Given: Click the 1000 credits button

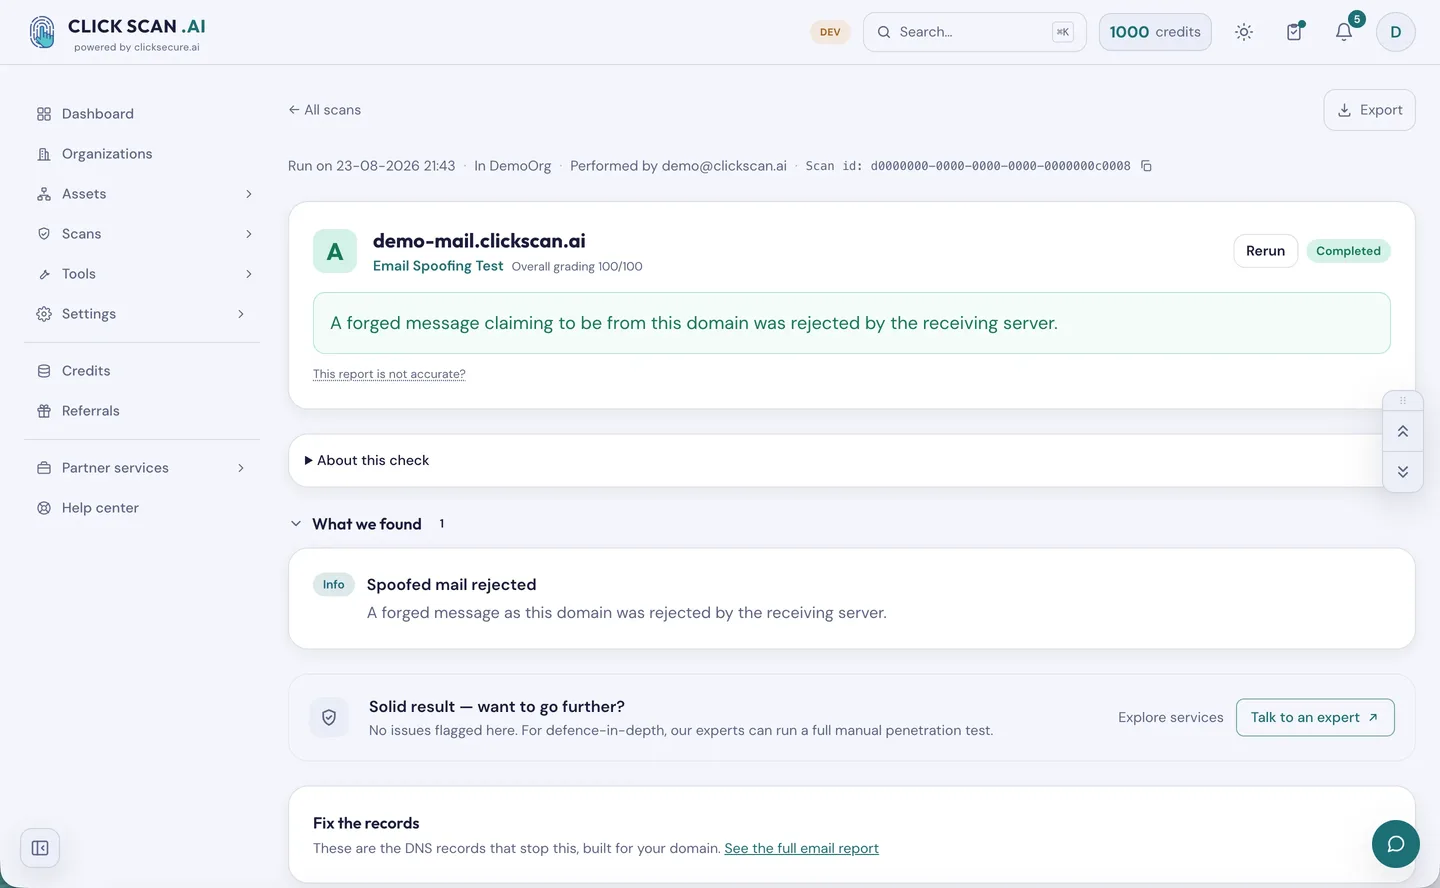Looking at the screenshot, I should (x=1155, y=32).
